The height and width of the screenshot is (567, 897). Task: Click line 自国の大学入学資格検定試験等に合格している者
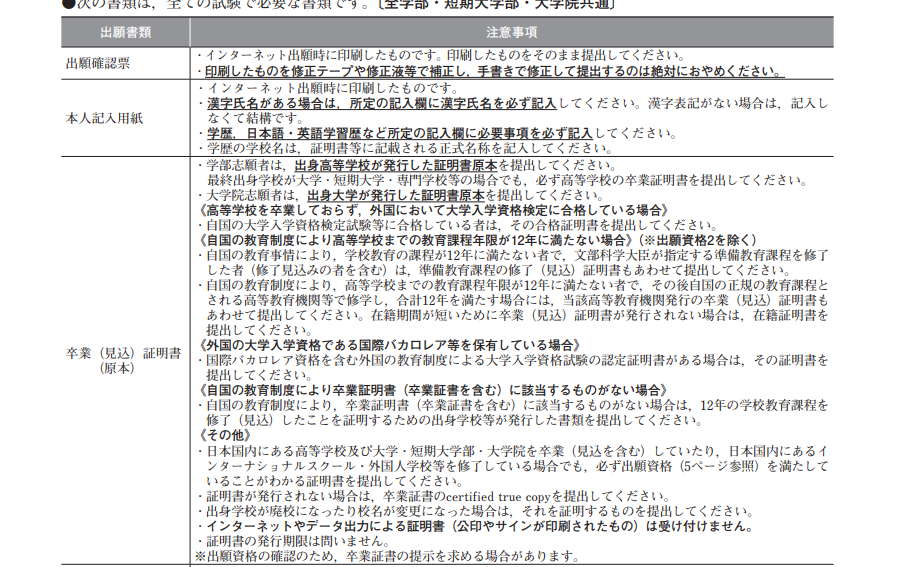point(458,225)
